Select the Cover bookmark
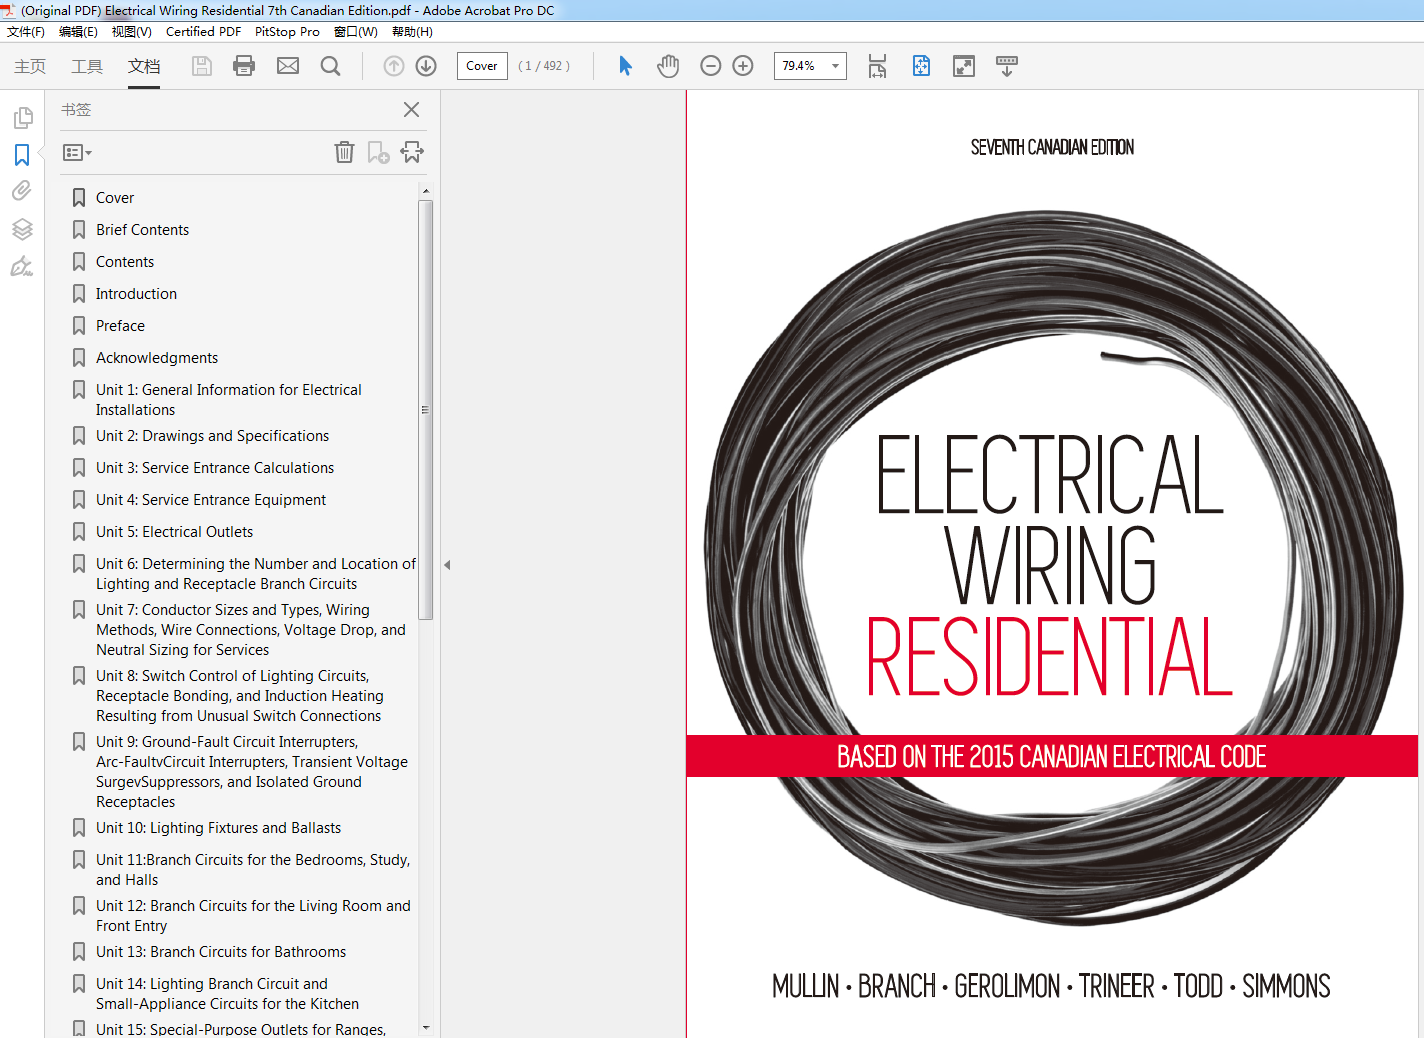This screenshot has height=1038, width=1424. click(115, 198)
